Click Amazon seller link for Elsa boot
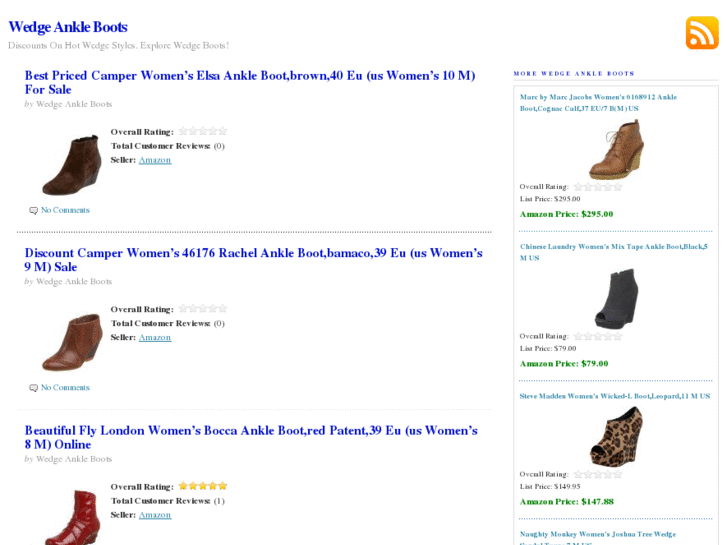727x545 pixels. coord(155,160)
